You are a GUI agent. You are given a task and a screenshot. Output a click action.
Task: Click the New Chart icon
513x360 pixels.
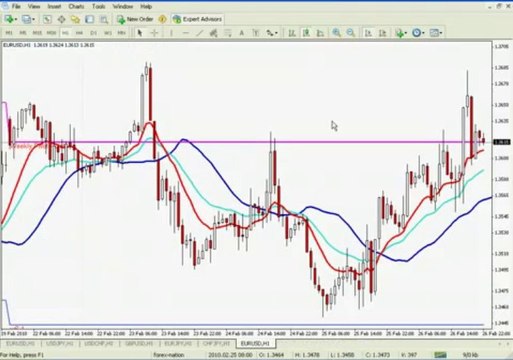pos(9,19)
